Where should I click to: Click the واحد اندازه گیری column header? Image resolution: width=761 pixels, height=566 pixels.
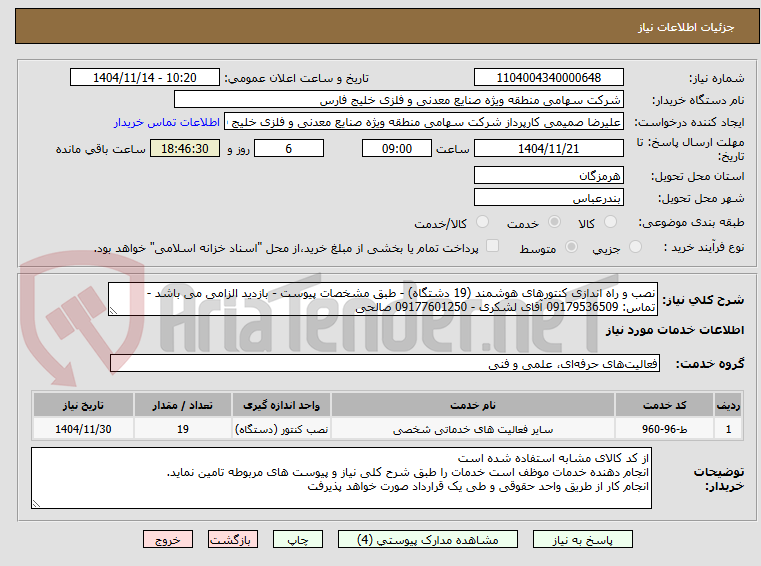click(x=281, y=405)
